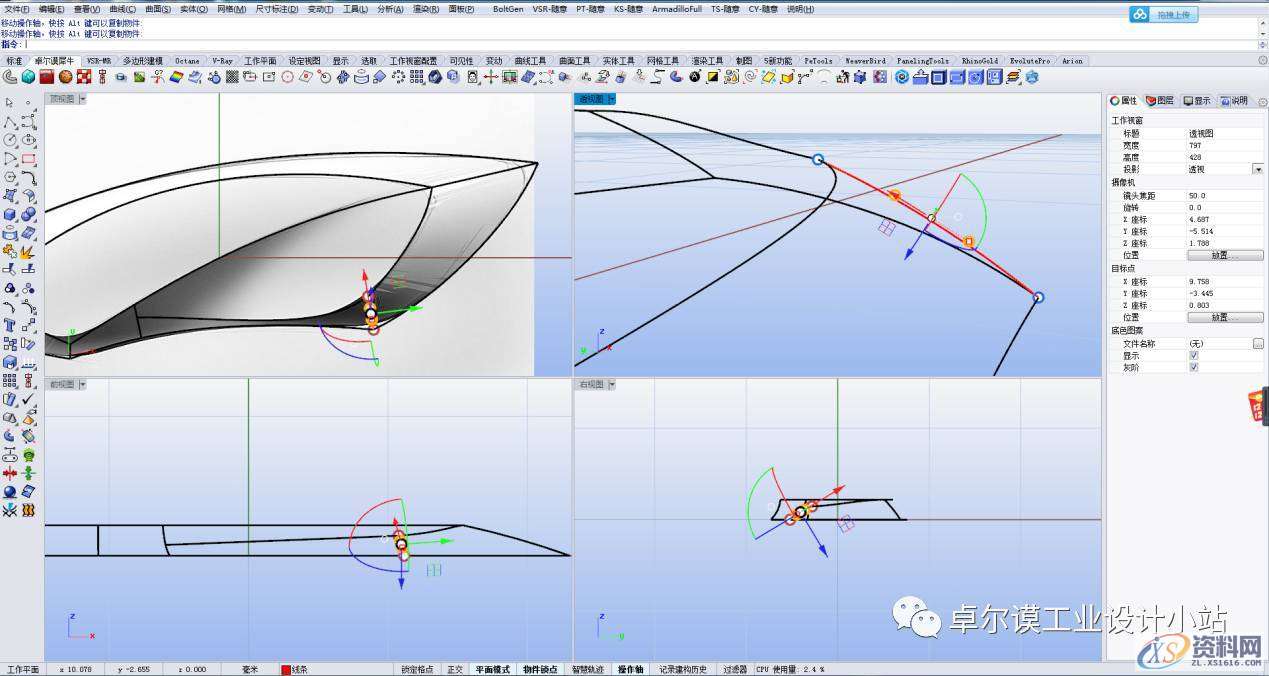Select the Rectangle tool in left toolbar
This screenshot has width=1269, height=676.
click(x=28, y=158)
